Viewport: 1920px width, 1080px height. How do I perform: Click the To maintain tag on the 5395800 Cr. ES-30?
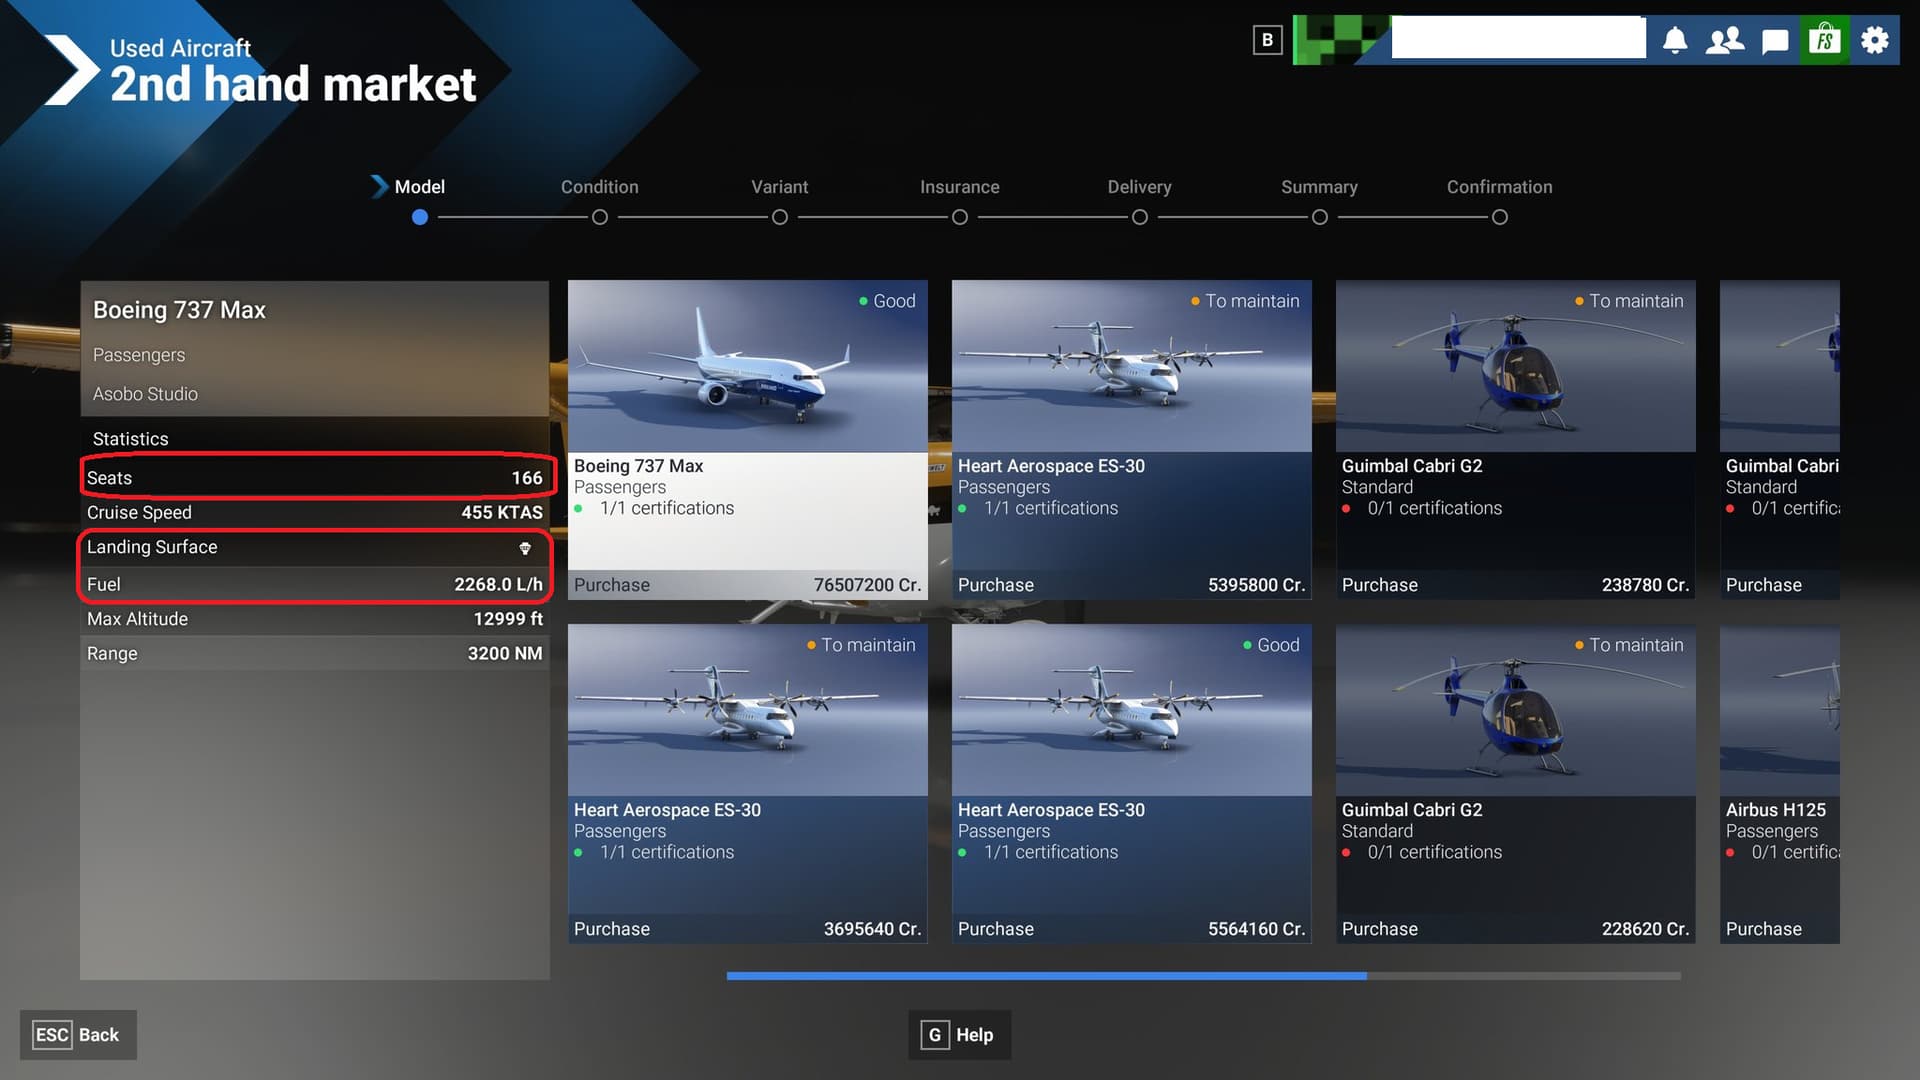[x=1246, y=301]
